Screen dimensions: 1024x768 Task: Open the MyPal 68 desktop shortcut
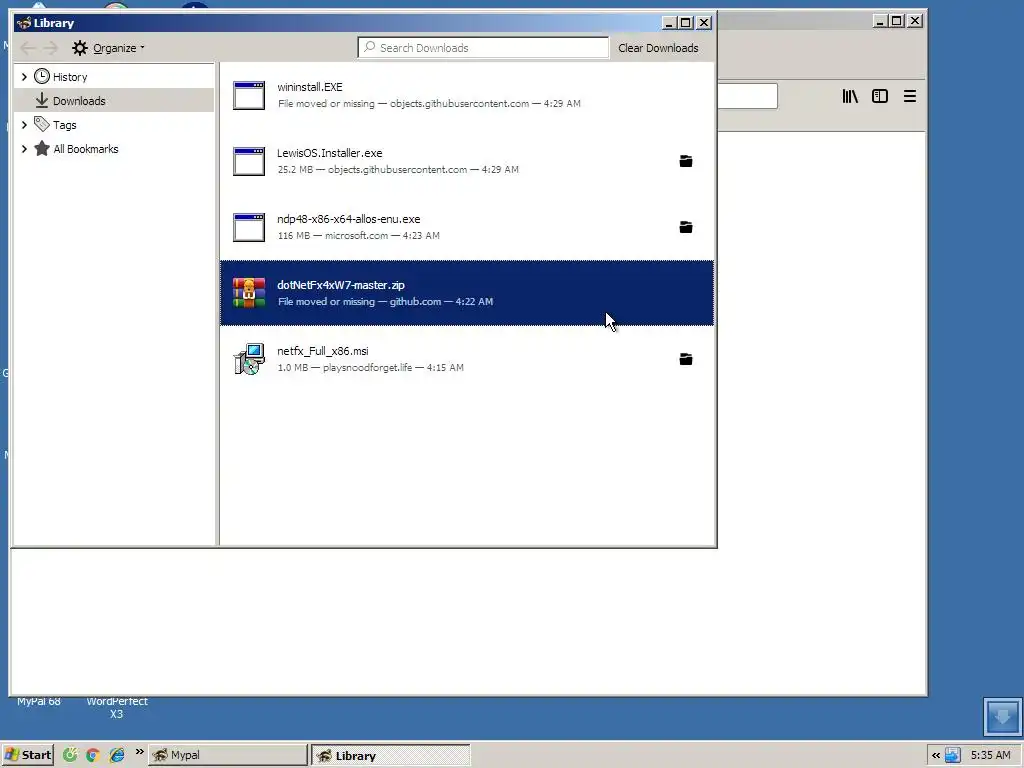(39, 701)
